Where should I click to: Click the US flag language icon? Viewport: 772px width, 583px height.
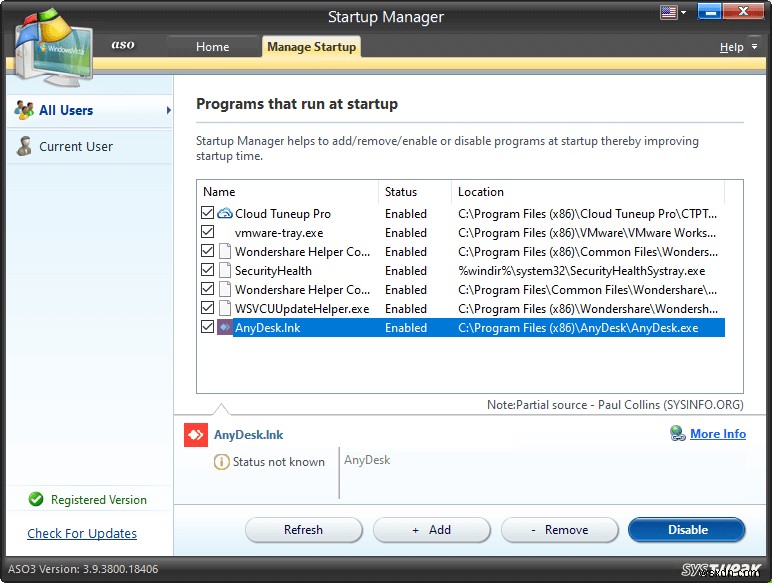668,12
